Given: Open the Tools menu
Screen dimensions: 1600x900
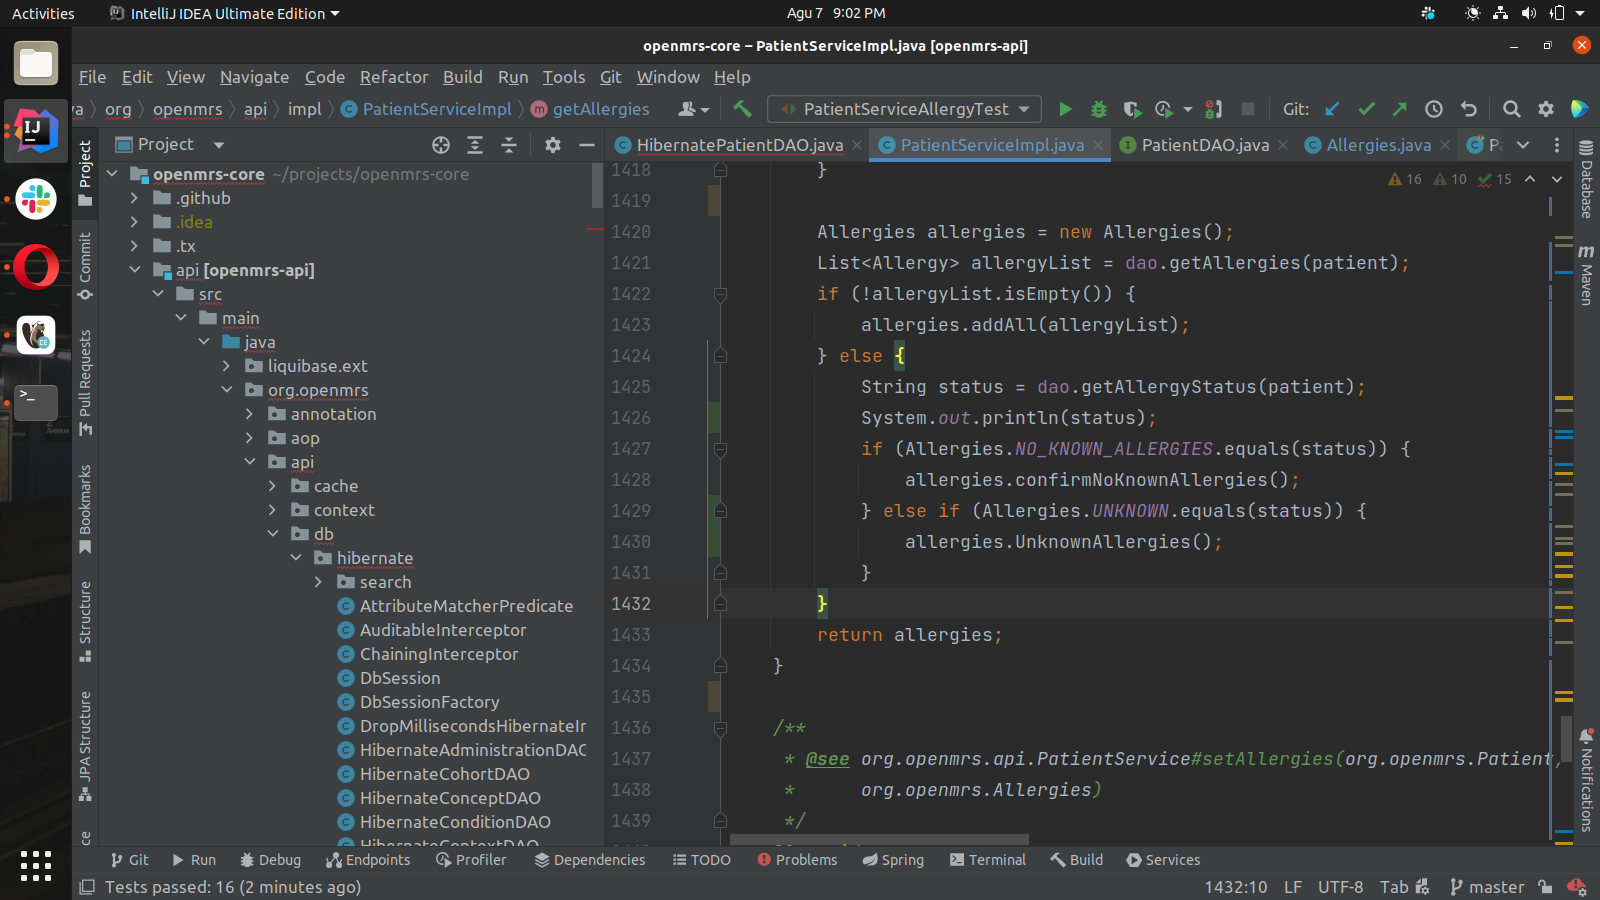Looking at the screenshot, I should [x=564, y=77].
